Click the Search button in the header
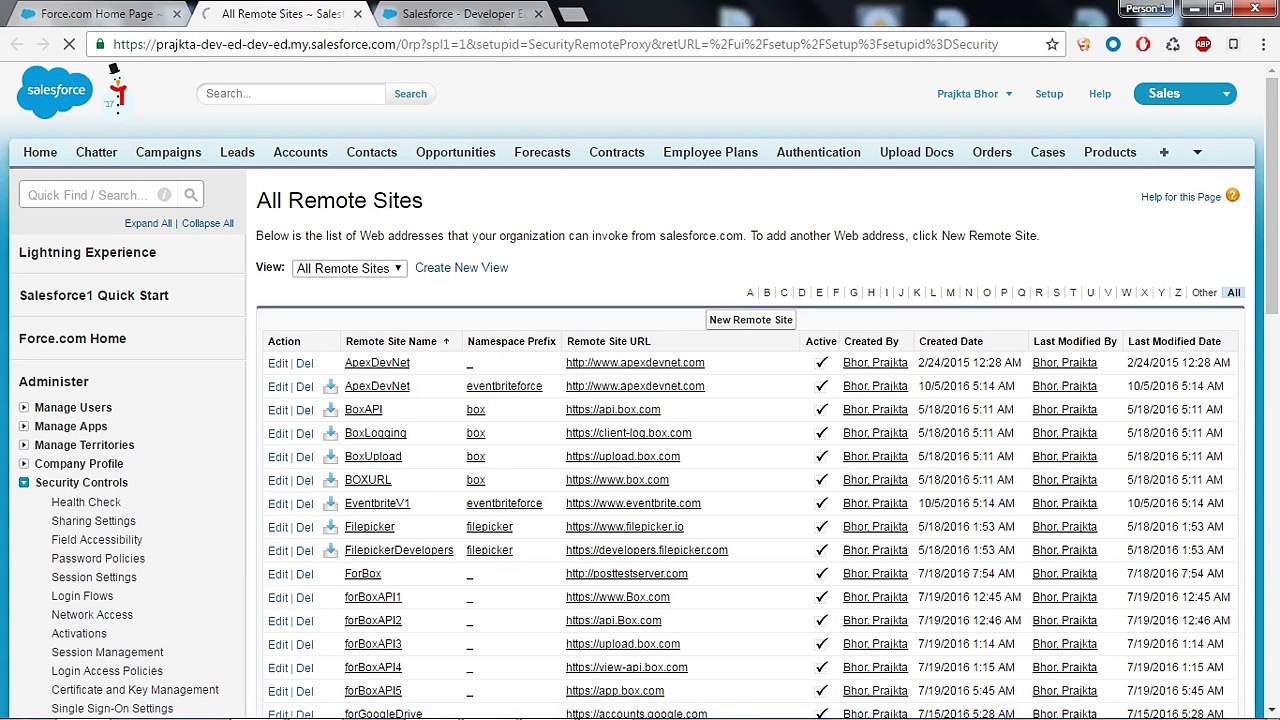The height and width of the screenshot is (720, 1280). (x=410, y=94)
